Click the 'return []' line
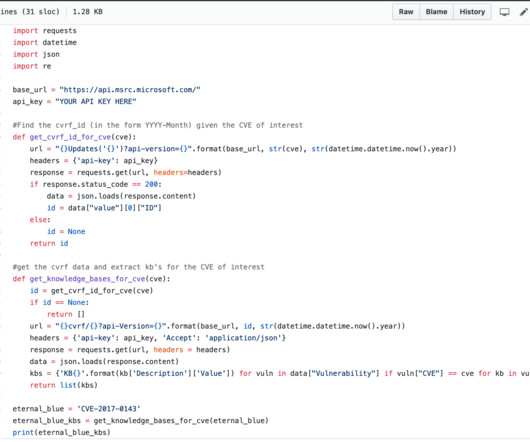Image resolution: width=530 pixels, height=442 pixels. tap(66, 315)
